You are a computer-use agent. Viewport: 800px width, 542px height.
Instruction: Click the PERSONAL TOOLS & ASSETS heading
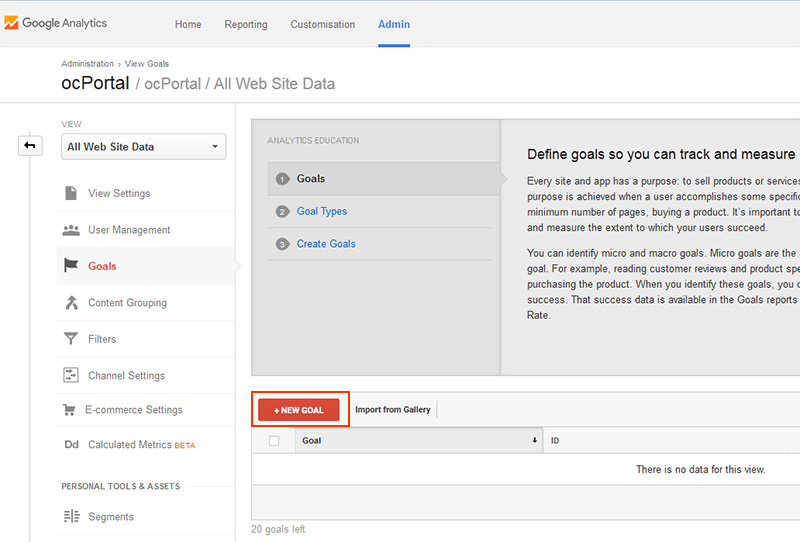point(121,486)
